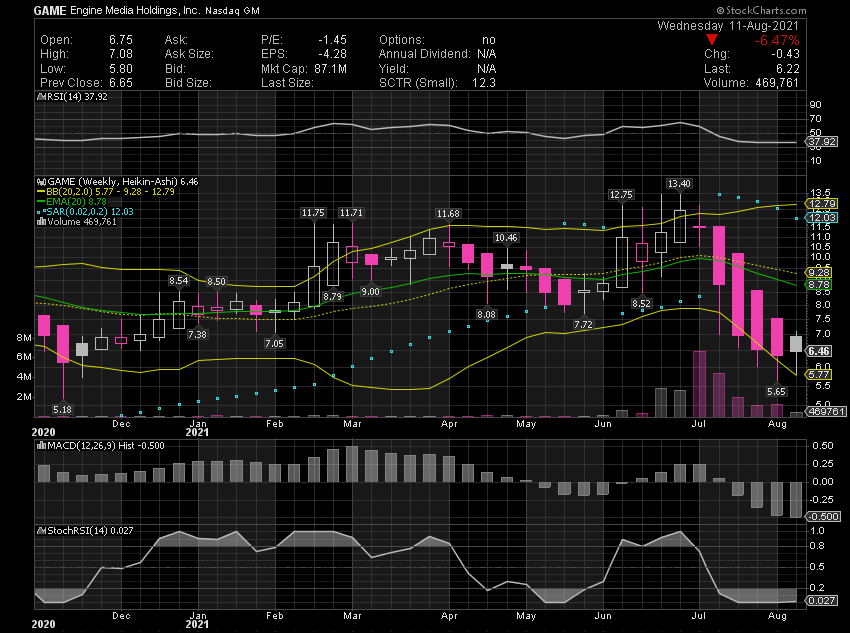Click the Engine Media Holdings, Inc. company name
This screenshot has height=633, width=850.
tap(135, 10)
